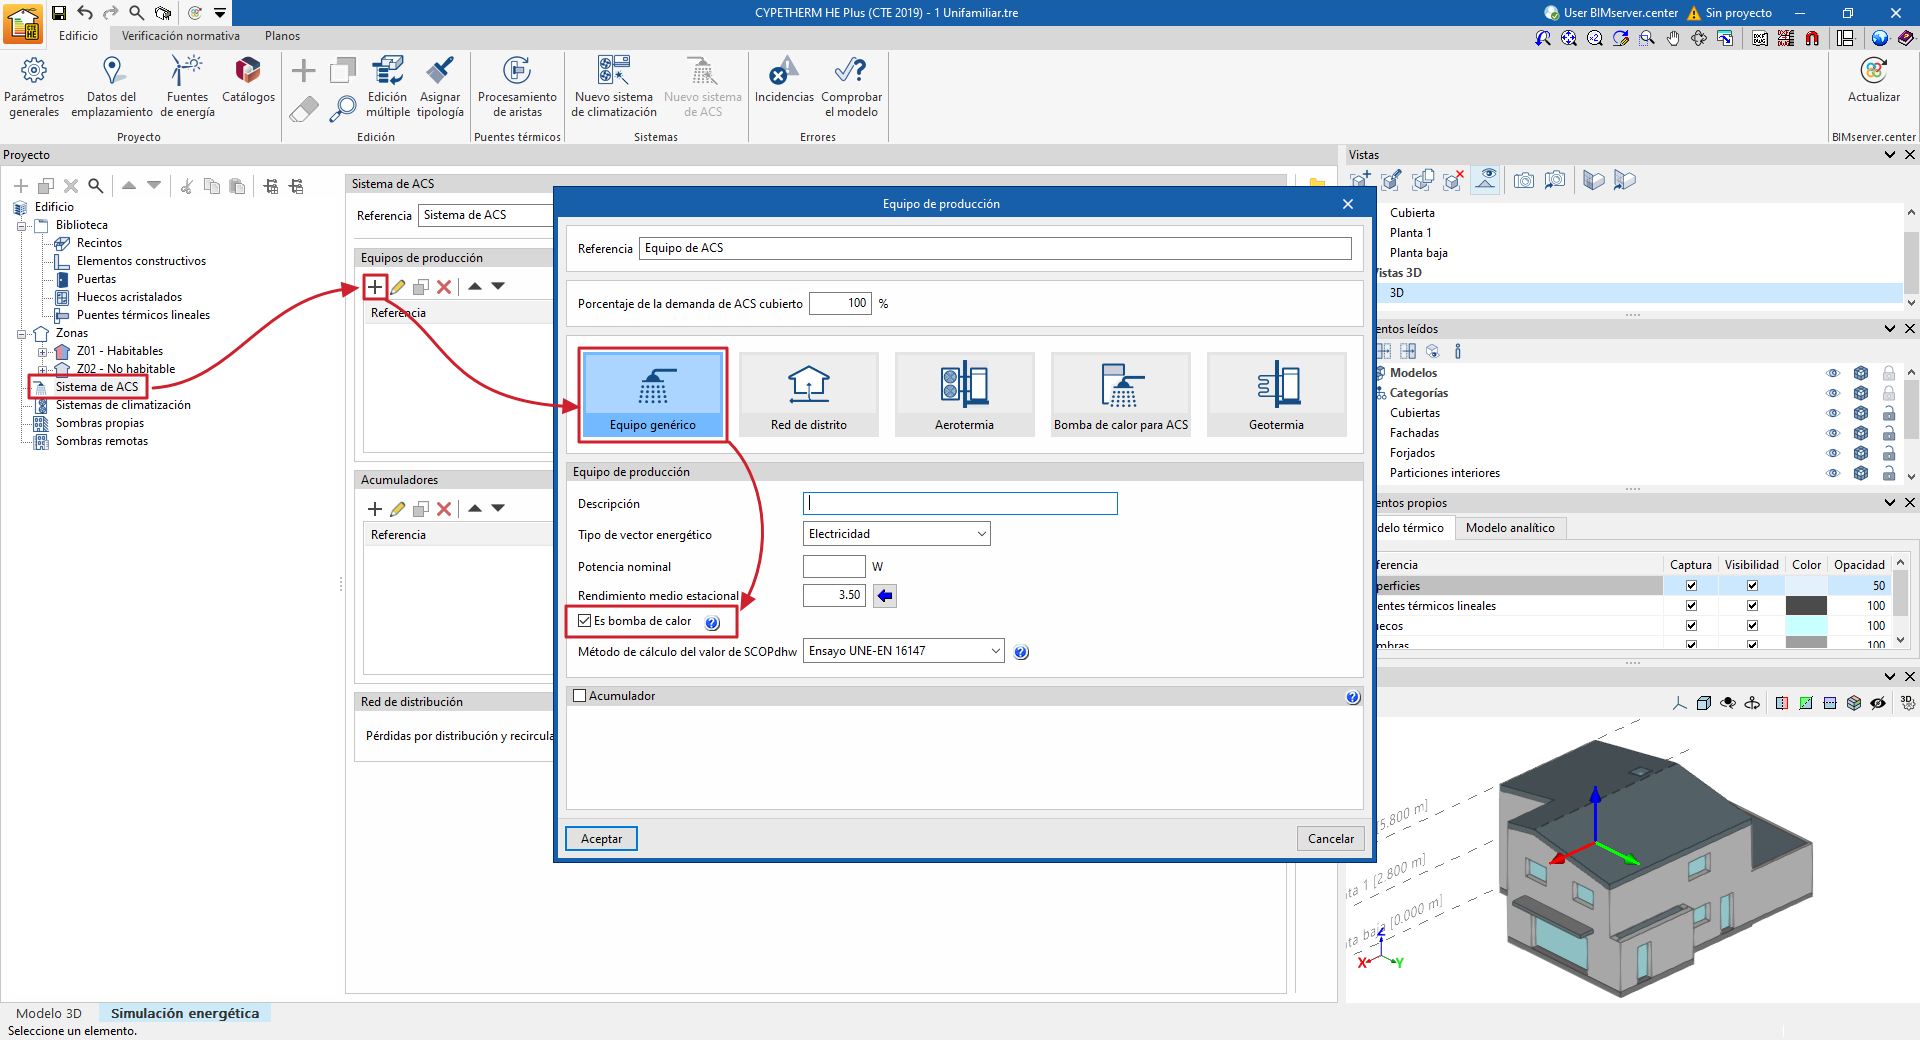Viewport: 1920px width, 1040px height.
Task: Click Nuevo sistema de climatización
Action: (613, 86)
